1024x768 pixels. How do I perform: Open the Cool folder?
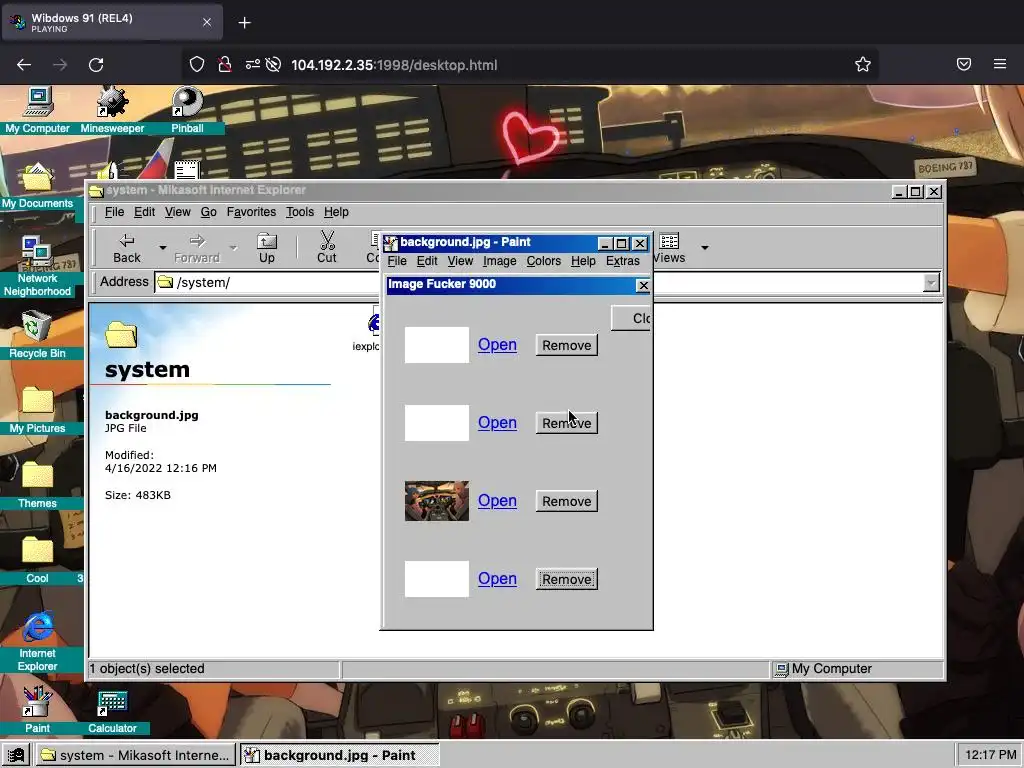click(x=37, y=560)
